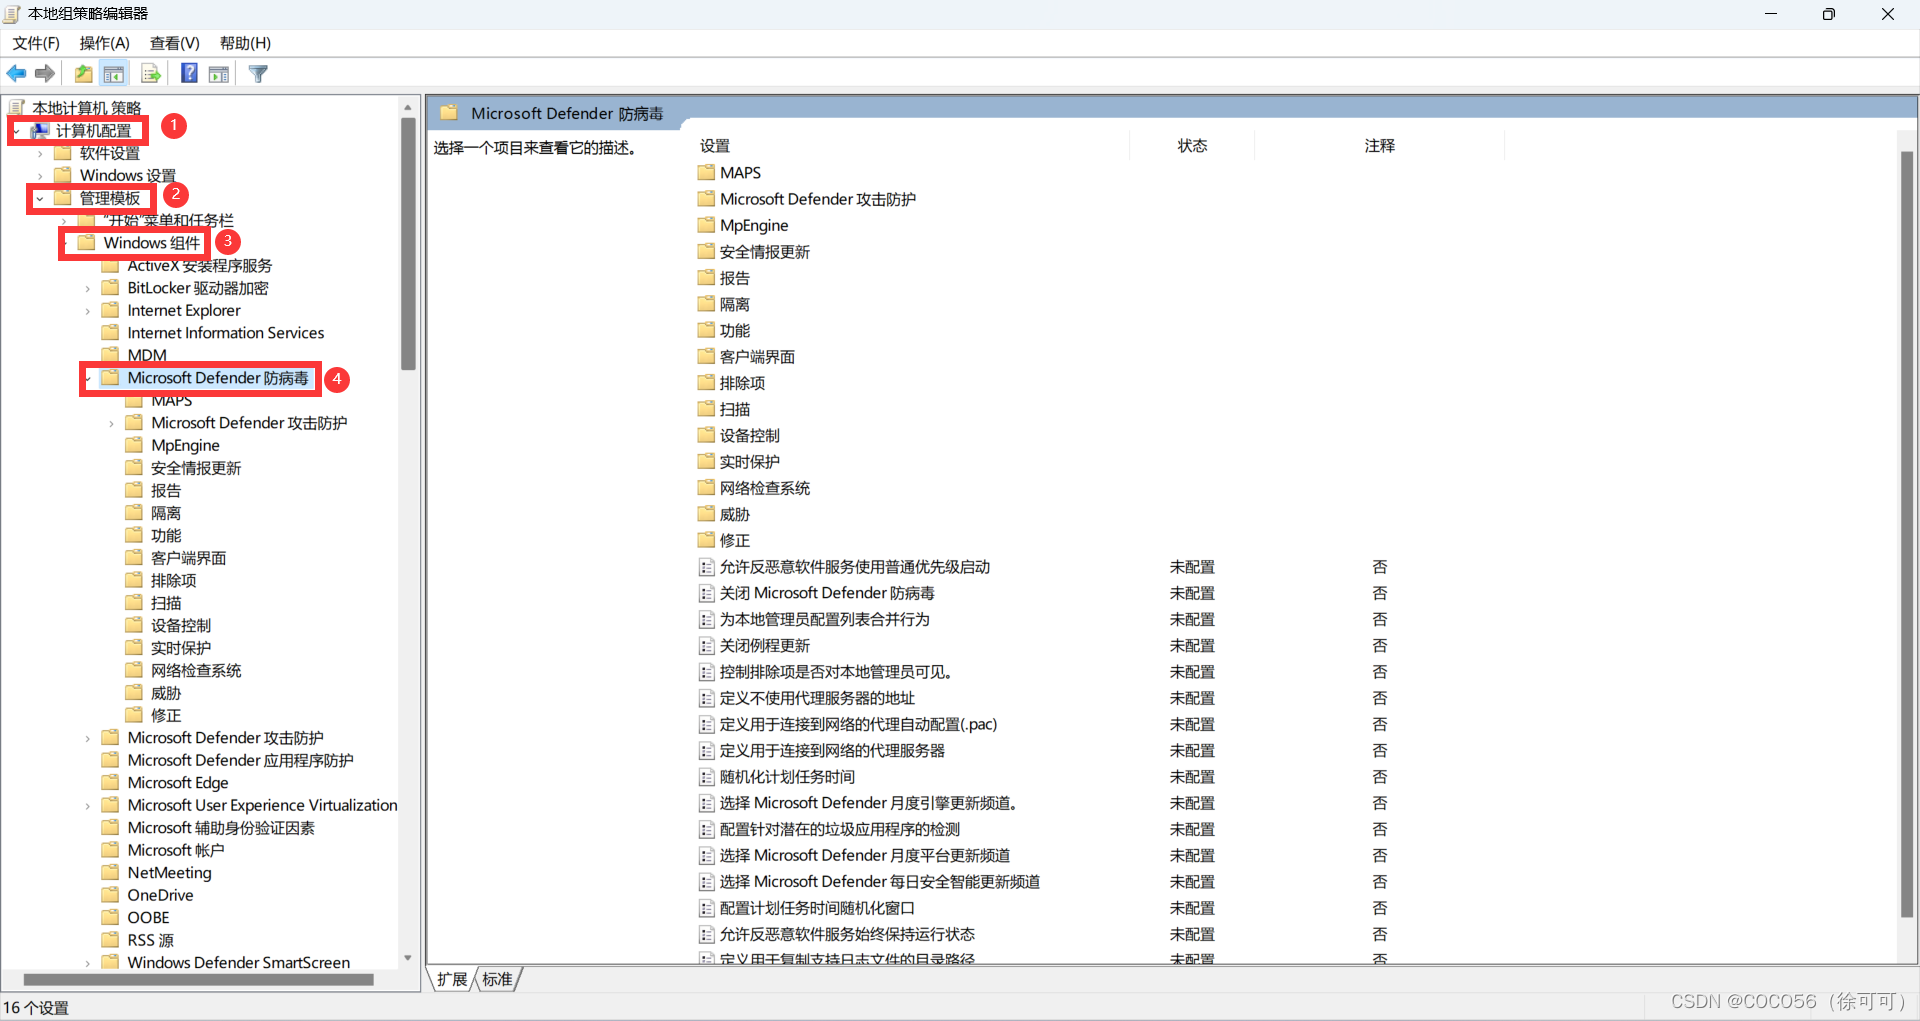Click policy icon for 关闭 Microsoft Defender 防病毒
Image resolution: width=1920 pixels, height=1021 pixels.
[706, 593]
